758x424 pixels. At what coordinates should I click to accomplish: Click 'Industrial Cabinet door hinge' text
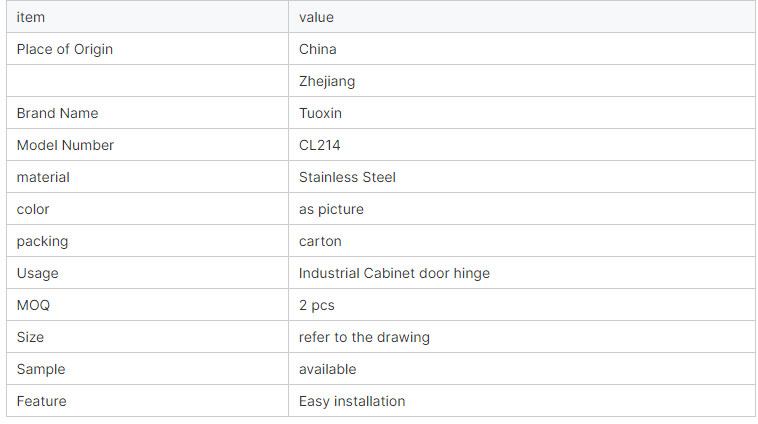click(x=394, y=273)
